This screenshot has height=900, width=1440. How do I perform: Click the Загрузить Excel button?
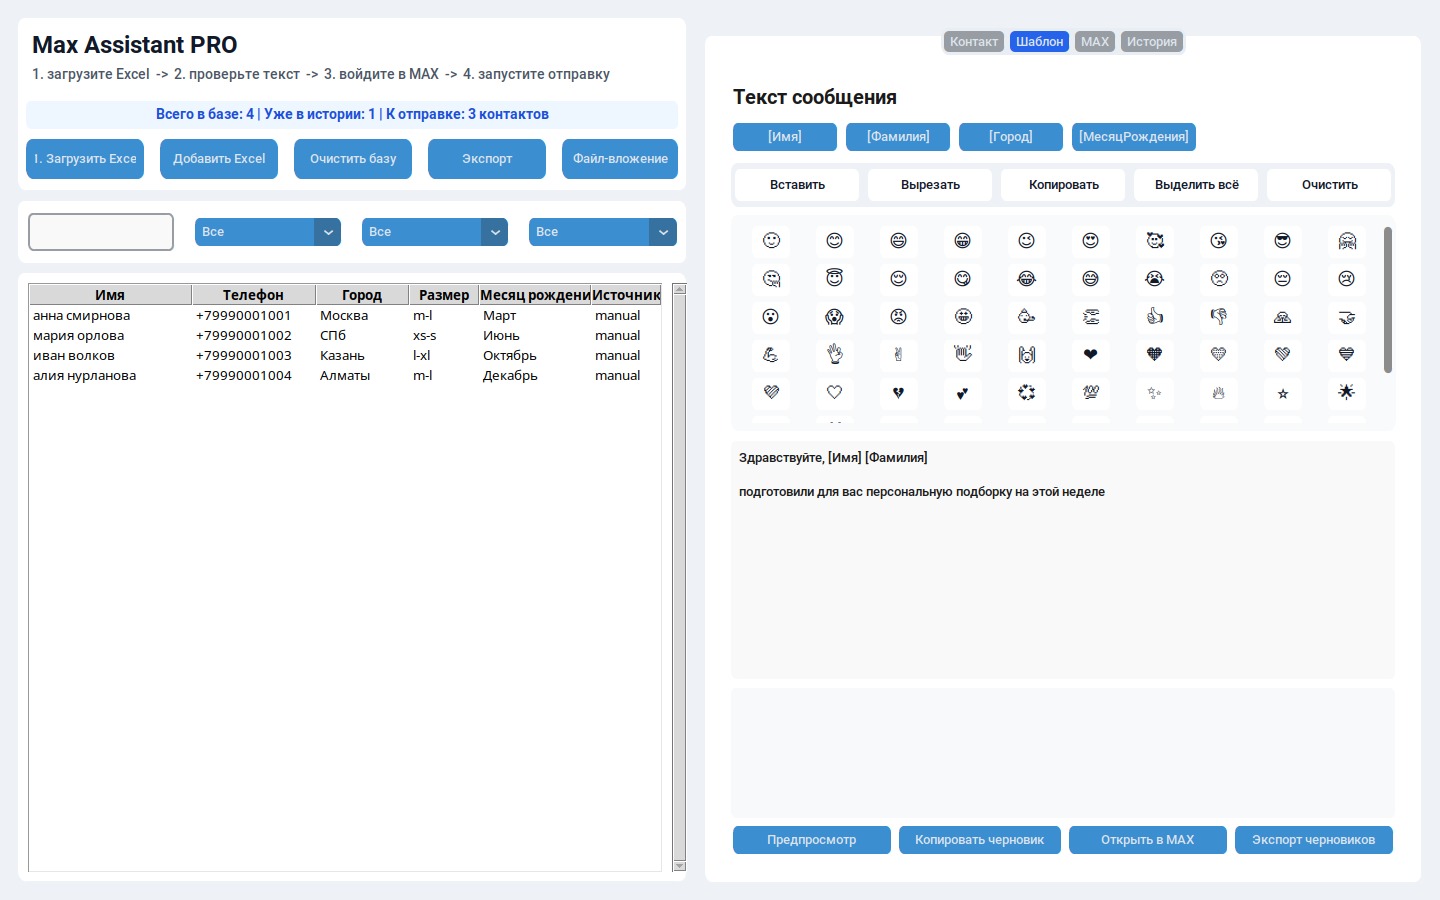(x=85, y=159)
